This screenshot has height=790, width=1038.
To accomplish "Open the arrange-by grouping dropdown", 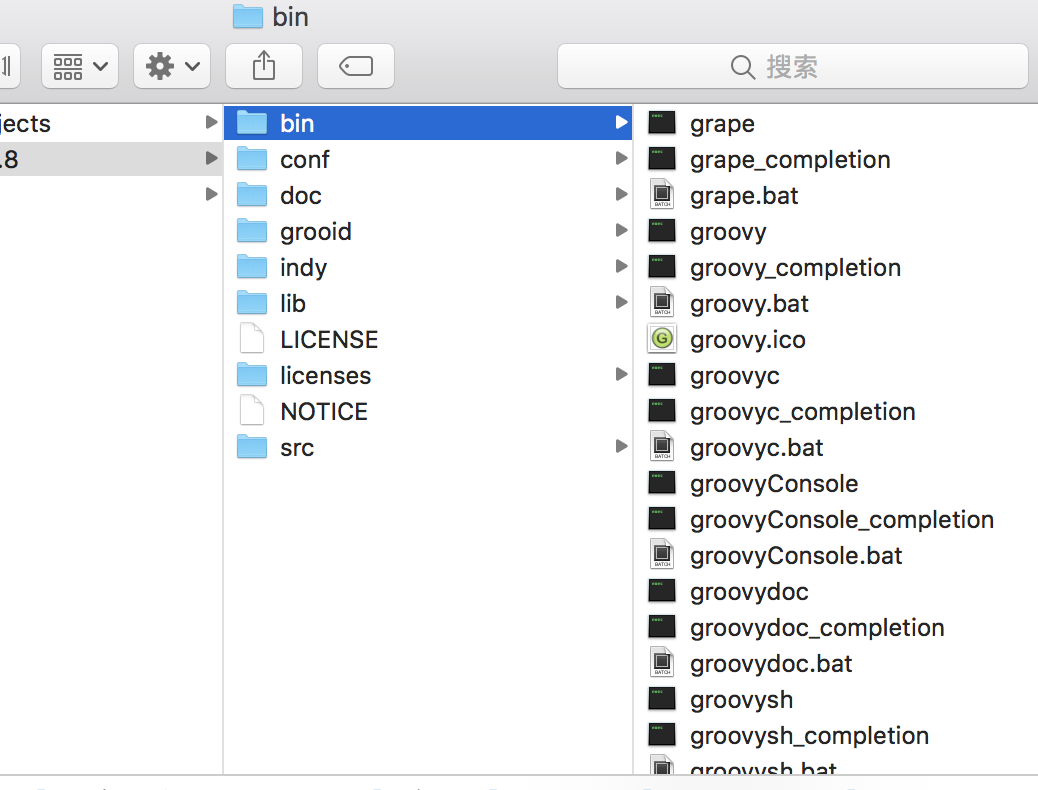I will point(79,66).
